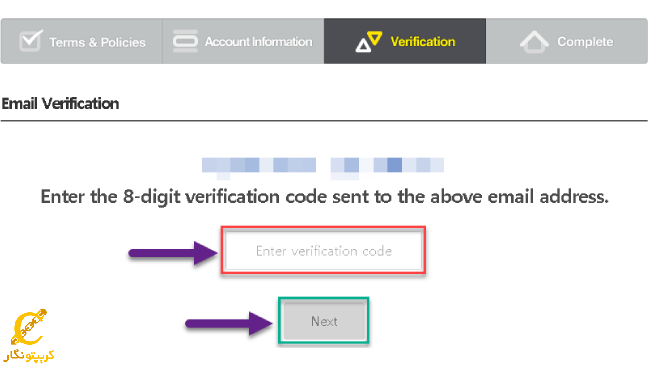Click the Account Information form icon
650x365 pixels.
(185, 41)
